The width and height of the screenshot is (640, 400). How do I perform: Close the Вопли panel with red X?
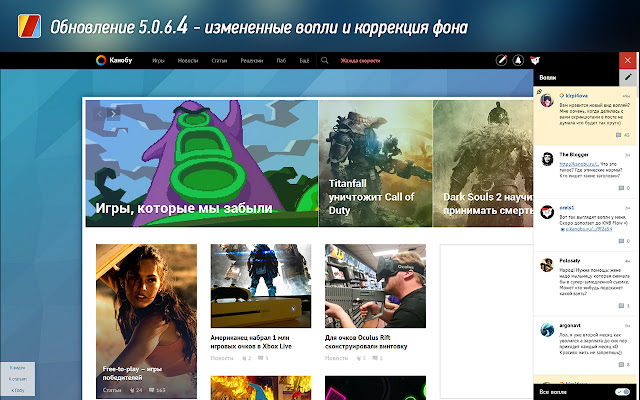[x=628, y=60]
